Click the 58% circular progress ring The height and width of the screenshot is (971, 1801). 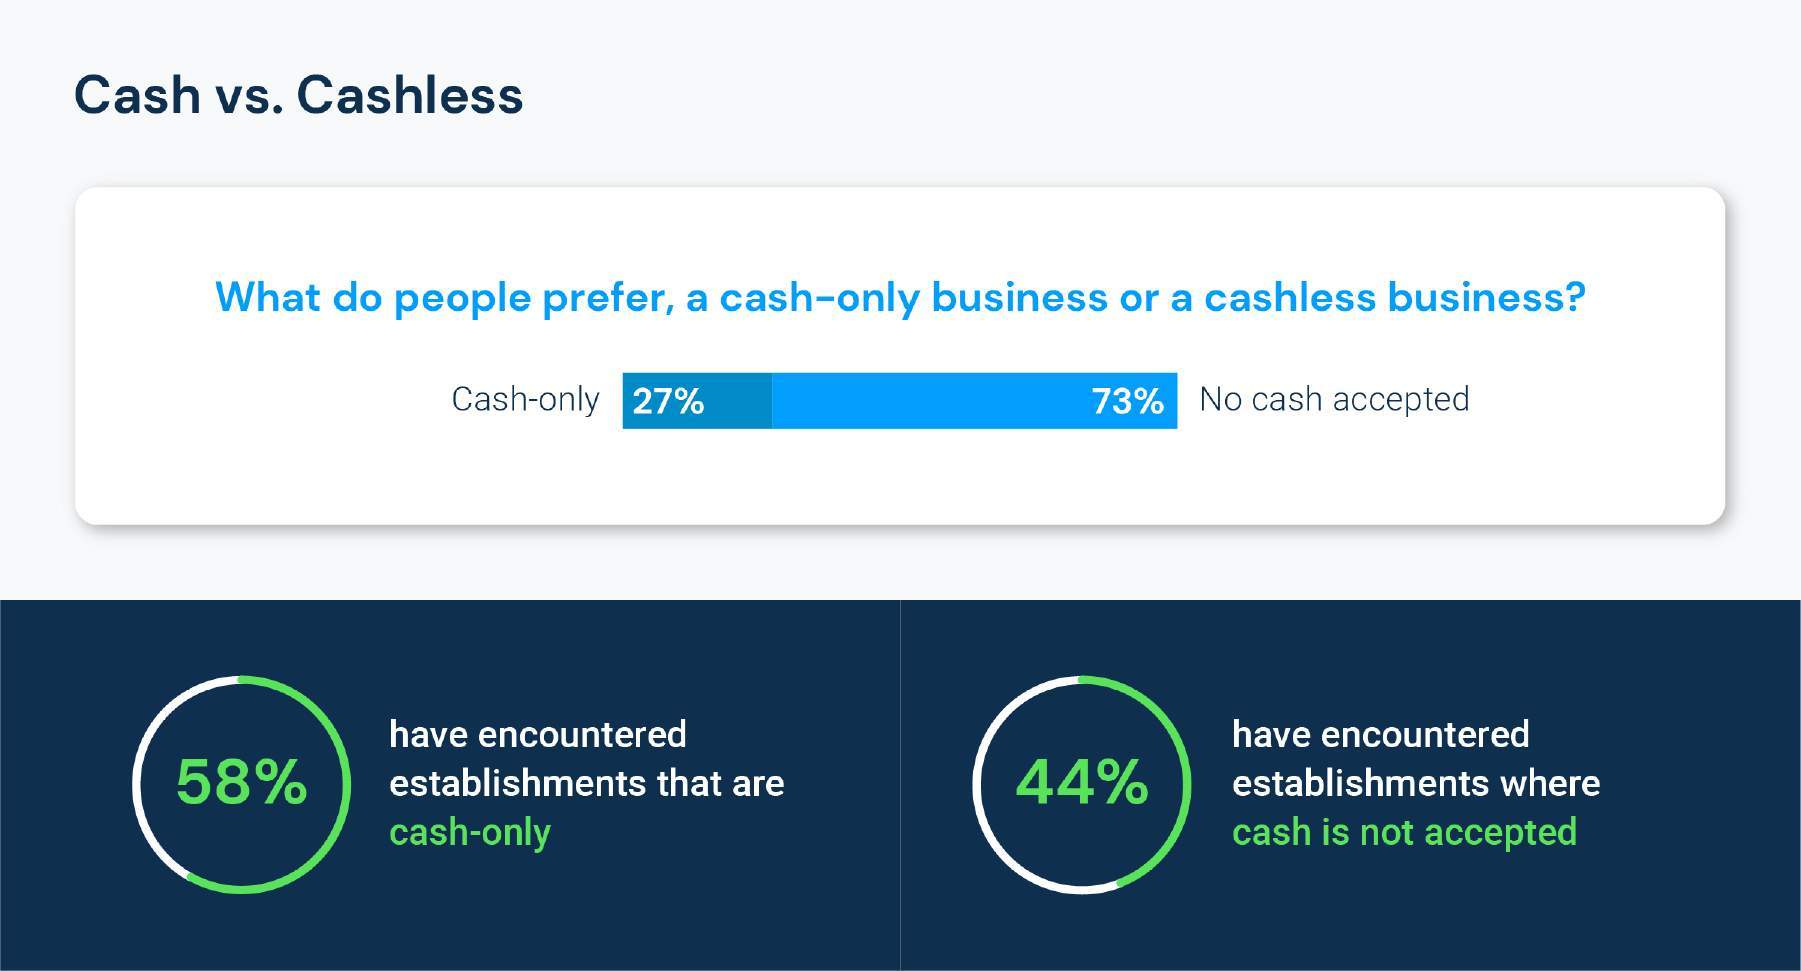pyautogui.click(x=242, y=784)
